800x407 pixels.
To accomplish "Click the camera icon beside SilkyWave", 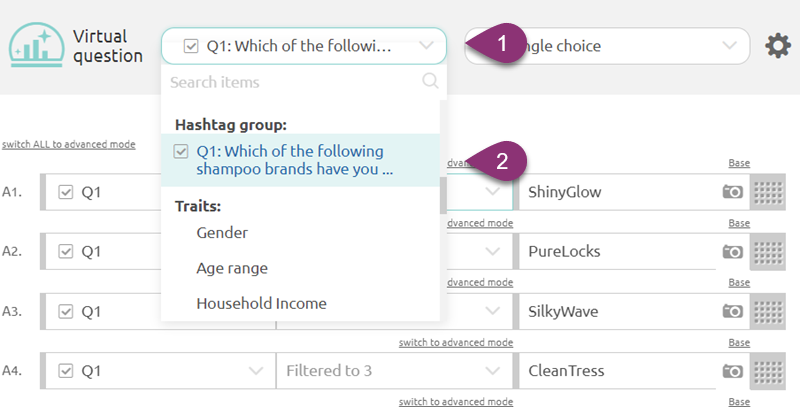I will point(733,311).
